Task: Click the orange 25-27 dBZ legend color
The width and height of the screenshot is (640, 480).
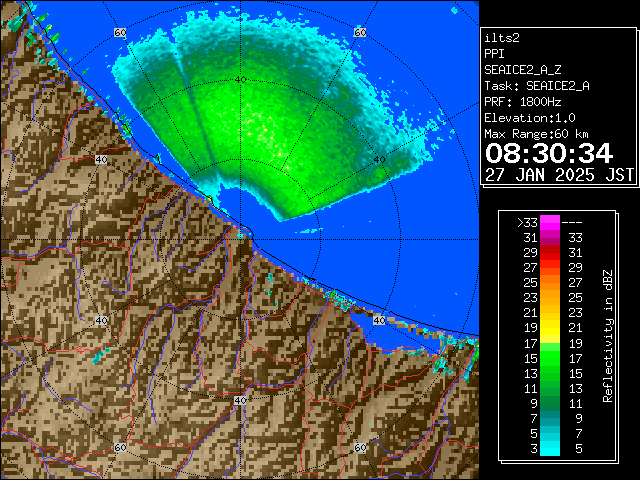Action: pyautogui.click(x=550, y=283)
